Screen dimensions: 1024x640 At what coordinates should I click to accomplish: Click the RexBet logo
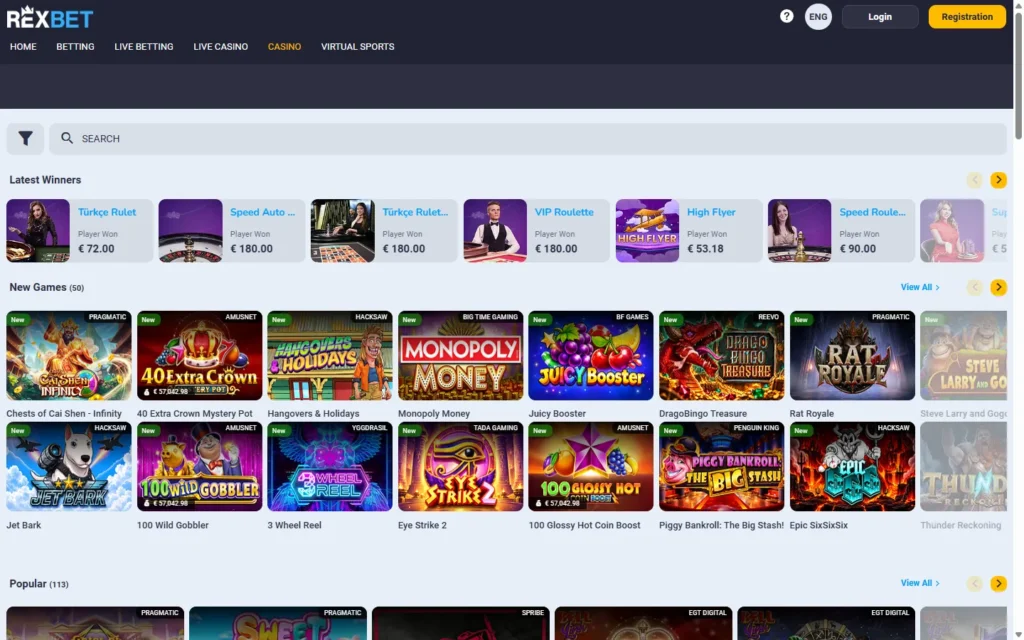tap(50, 18)
